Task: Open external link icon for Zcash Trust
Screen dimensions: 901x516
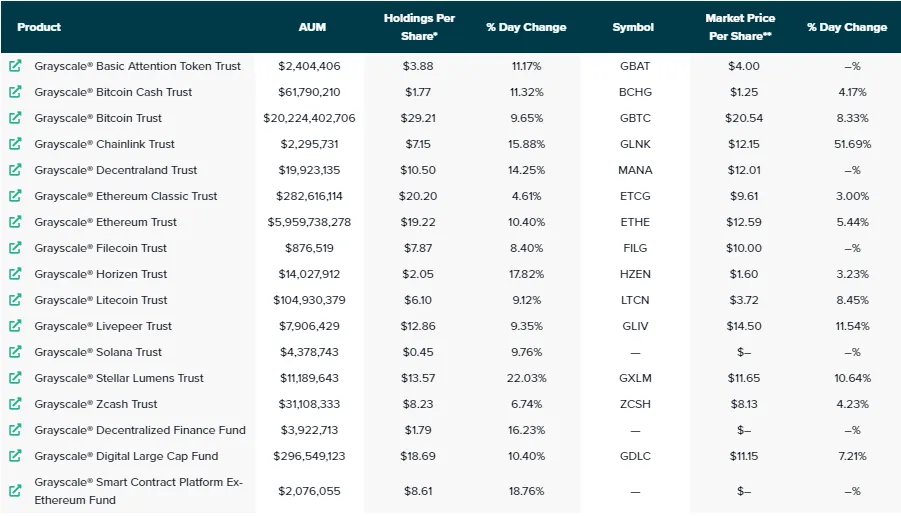Action: (x=16, y=404)
